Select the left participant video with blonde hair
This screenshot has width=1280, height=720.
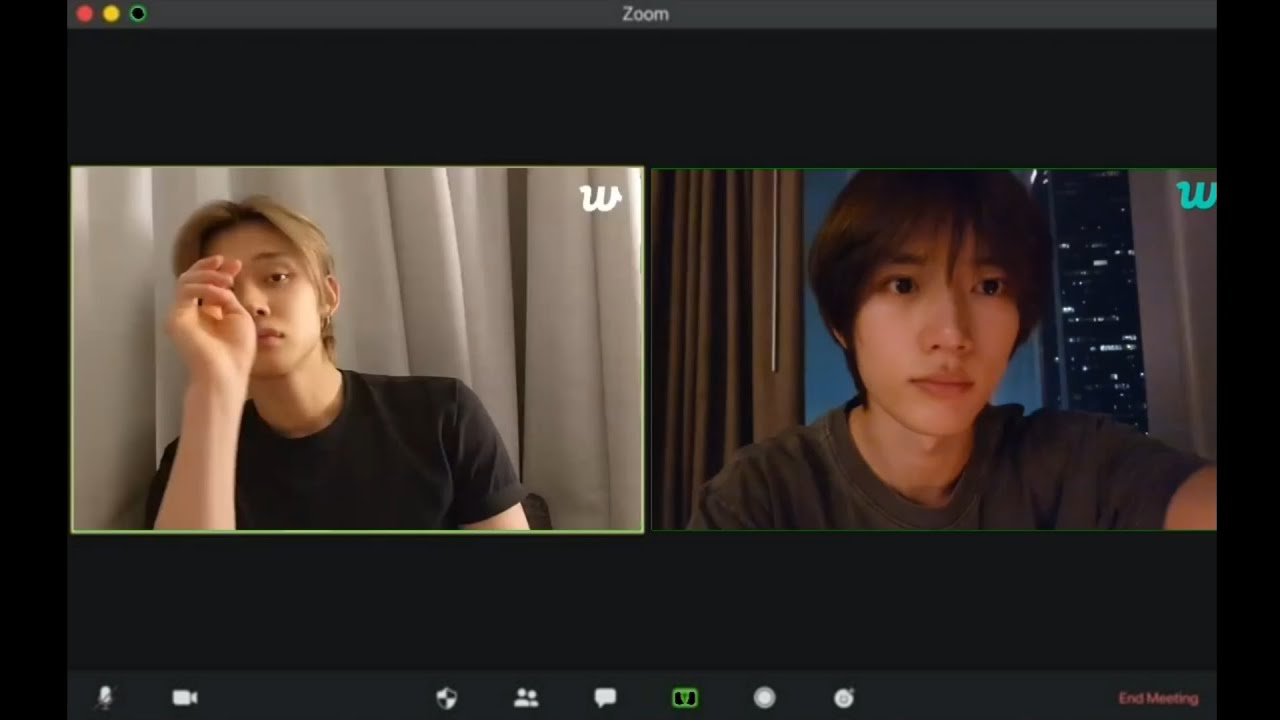[357, 349]
